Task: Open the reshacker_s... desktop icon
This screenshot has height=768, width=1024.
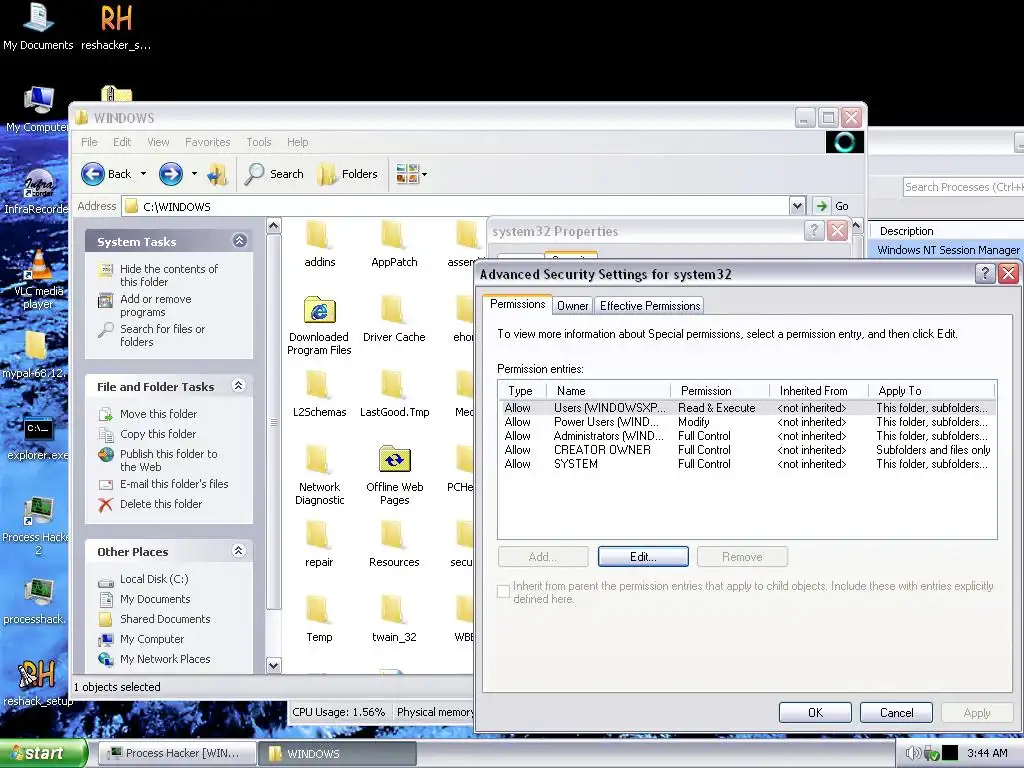Action: [x=116, y=26]
